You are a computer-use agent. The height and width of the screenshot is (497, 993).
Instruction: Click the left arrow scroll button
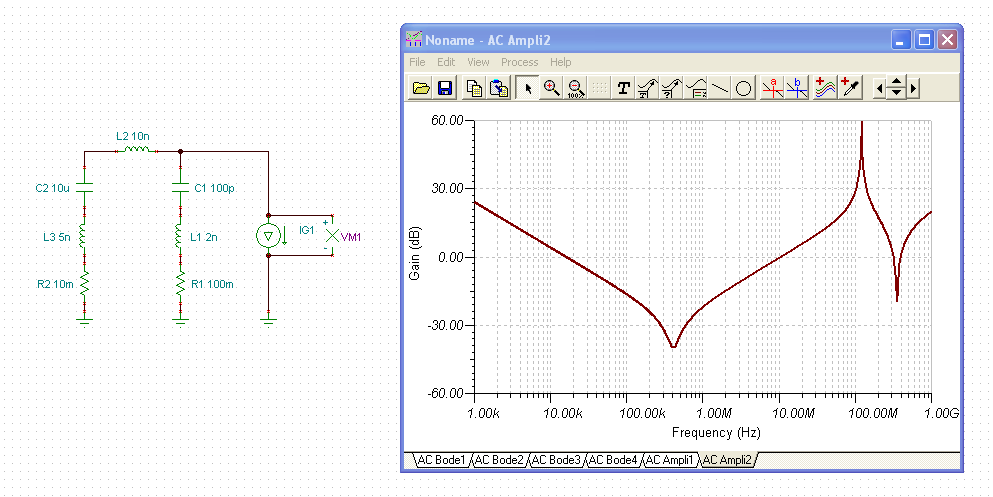tap(879, 88)
